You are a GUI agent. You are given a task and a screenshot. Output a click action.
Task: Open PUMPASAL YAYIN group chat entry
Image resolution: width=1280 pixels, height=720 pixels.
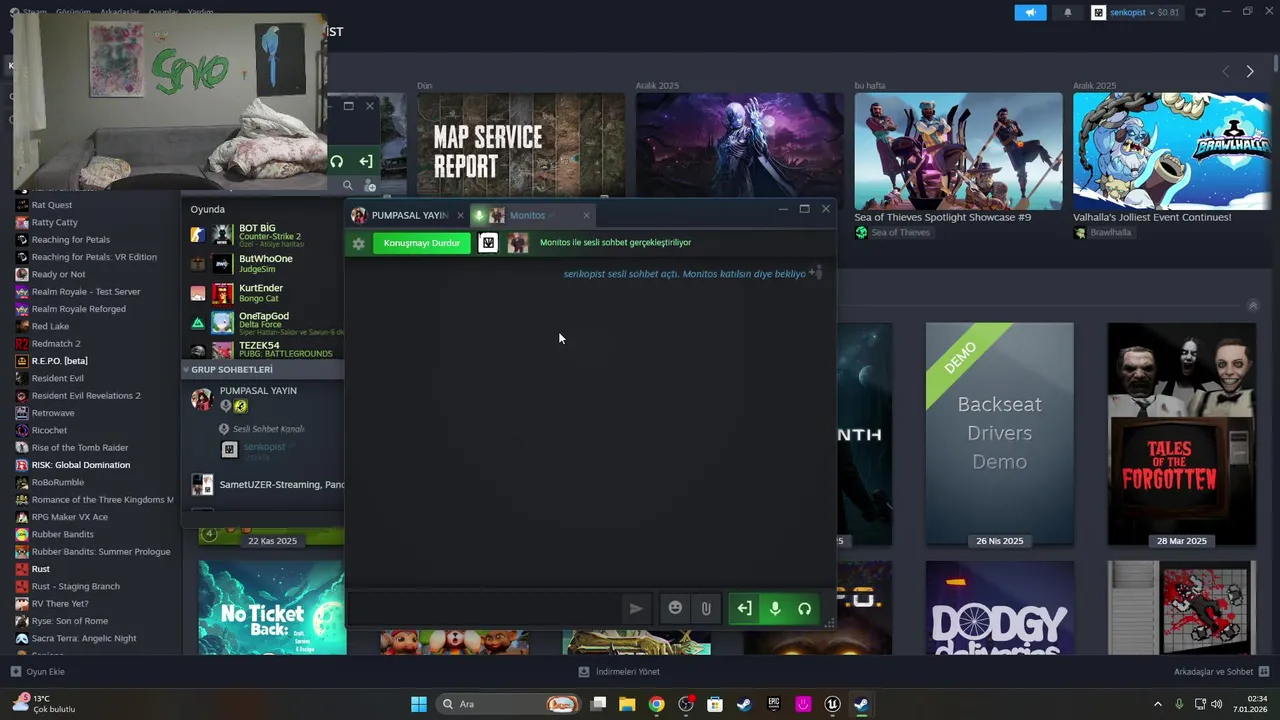click(258, 390)
